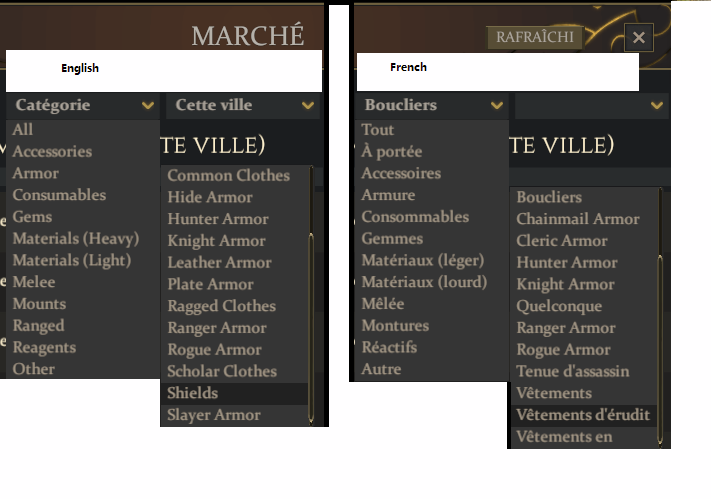This screenshot has height=499, width=711.
Task: Select the Mounts category
Action: coord(39,304)
